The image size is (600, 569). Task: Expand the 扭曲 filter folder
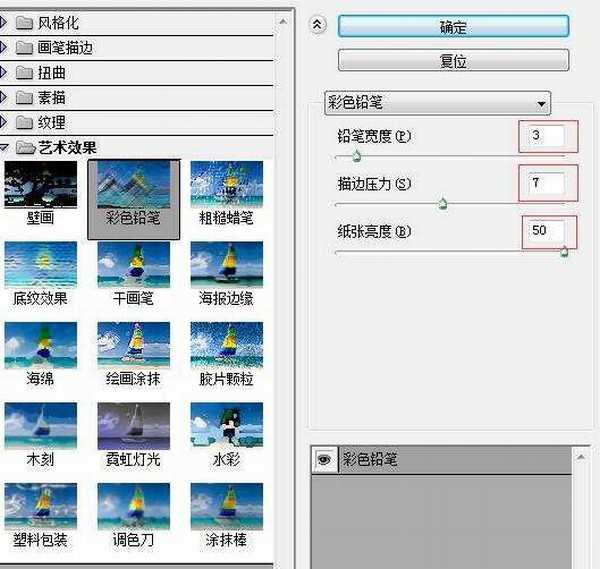click(6, 71)
